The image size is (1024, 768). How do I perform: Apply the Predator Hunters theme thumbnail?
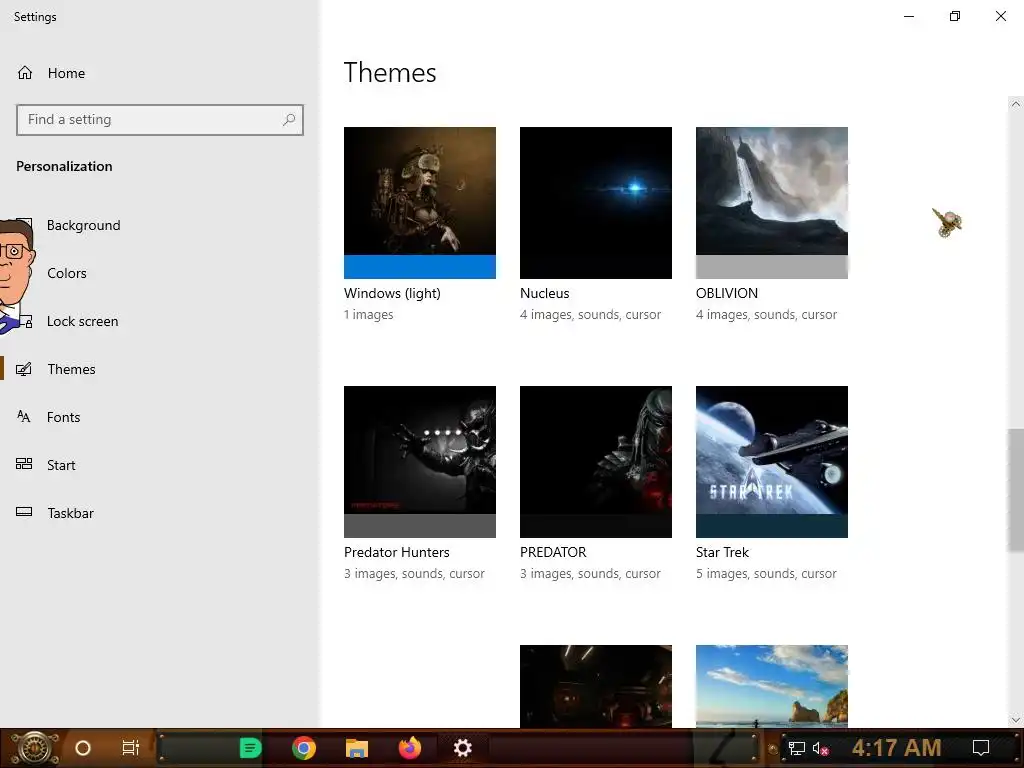420,462
